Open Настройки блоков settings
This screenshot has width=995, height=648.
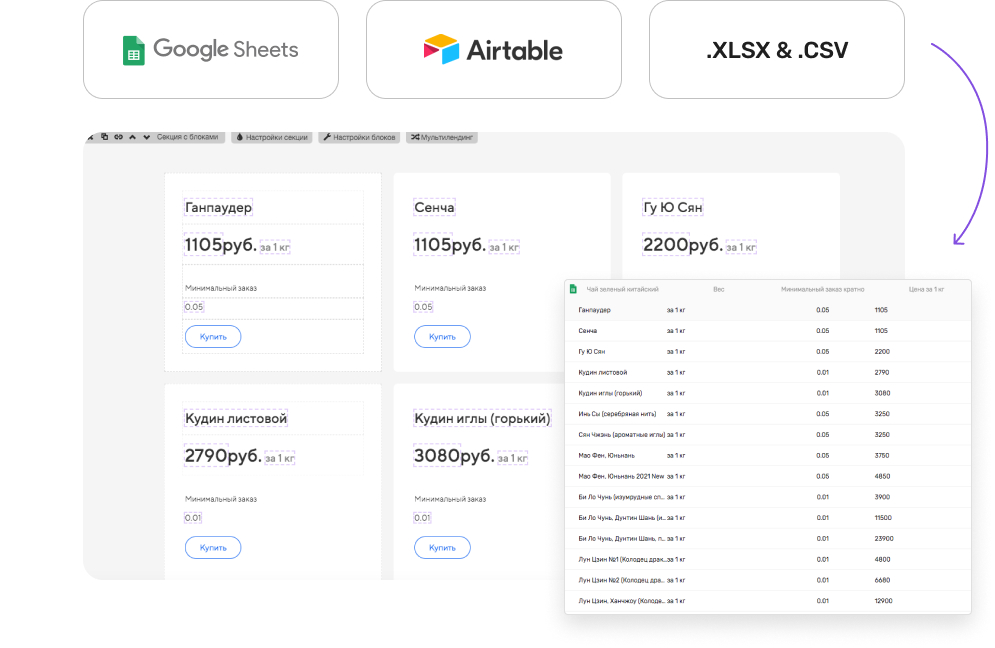point(359,137)
